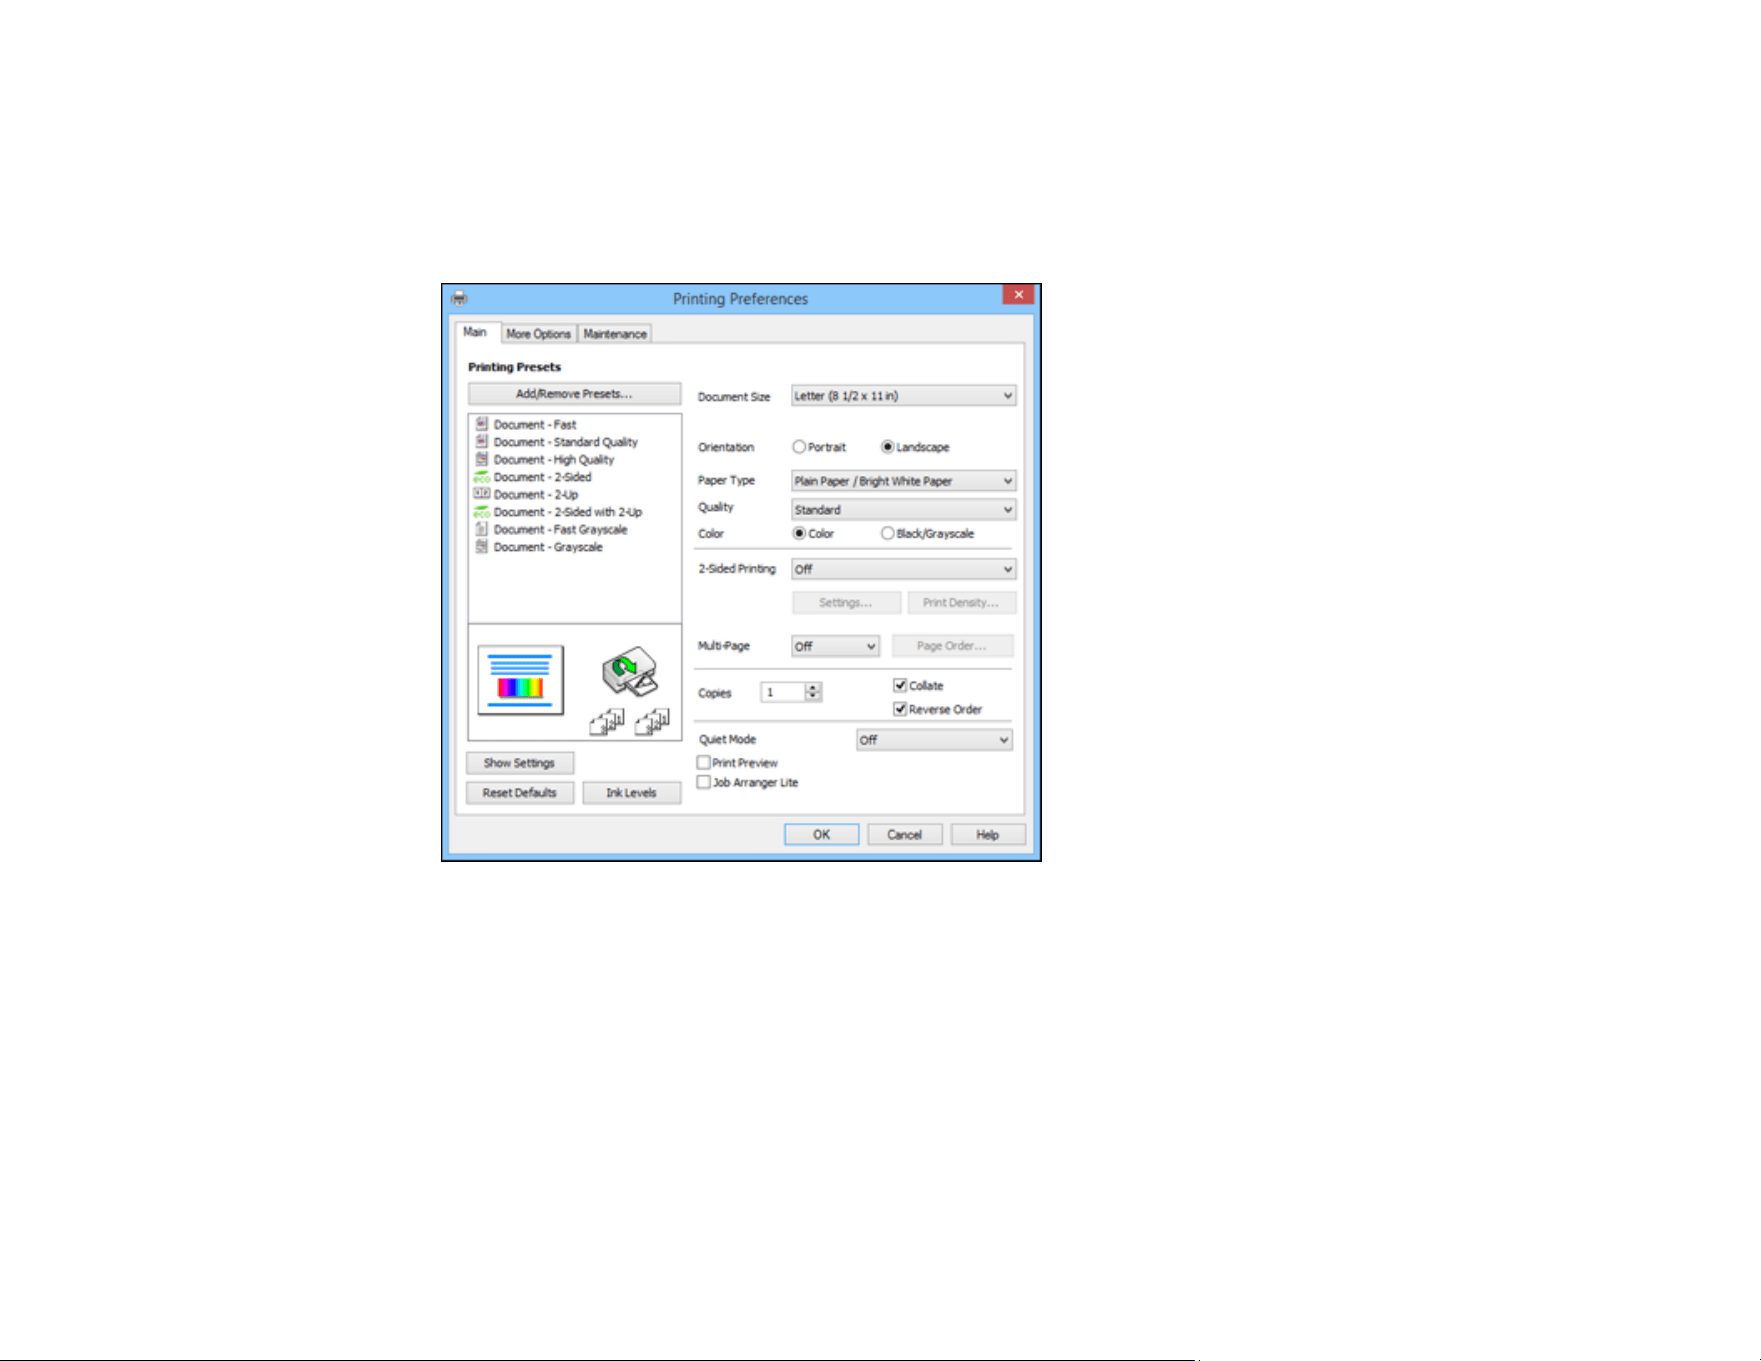The height and width of the screenshot is (1361, 1761).
Task: Click the 2-sided Settings button
Action: click(845, 603)
